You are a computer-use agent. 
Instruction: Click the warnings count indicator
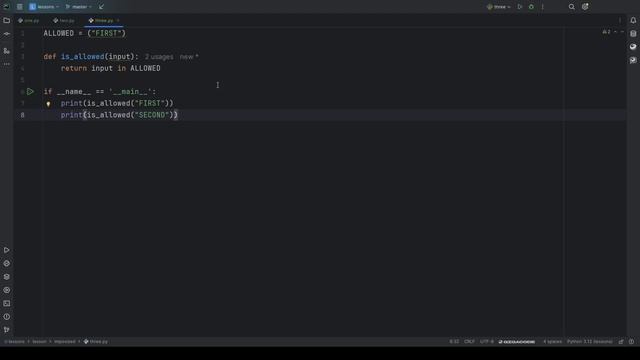[x=607, y=32]
